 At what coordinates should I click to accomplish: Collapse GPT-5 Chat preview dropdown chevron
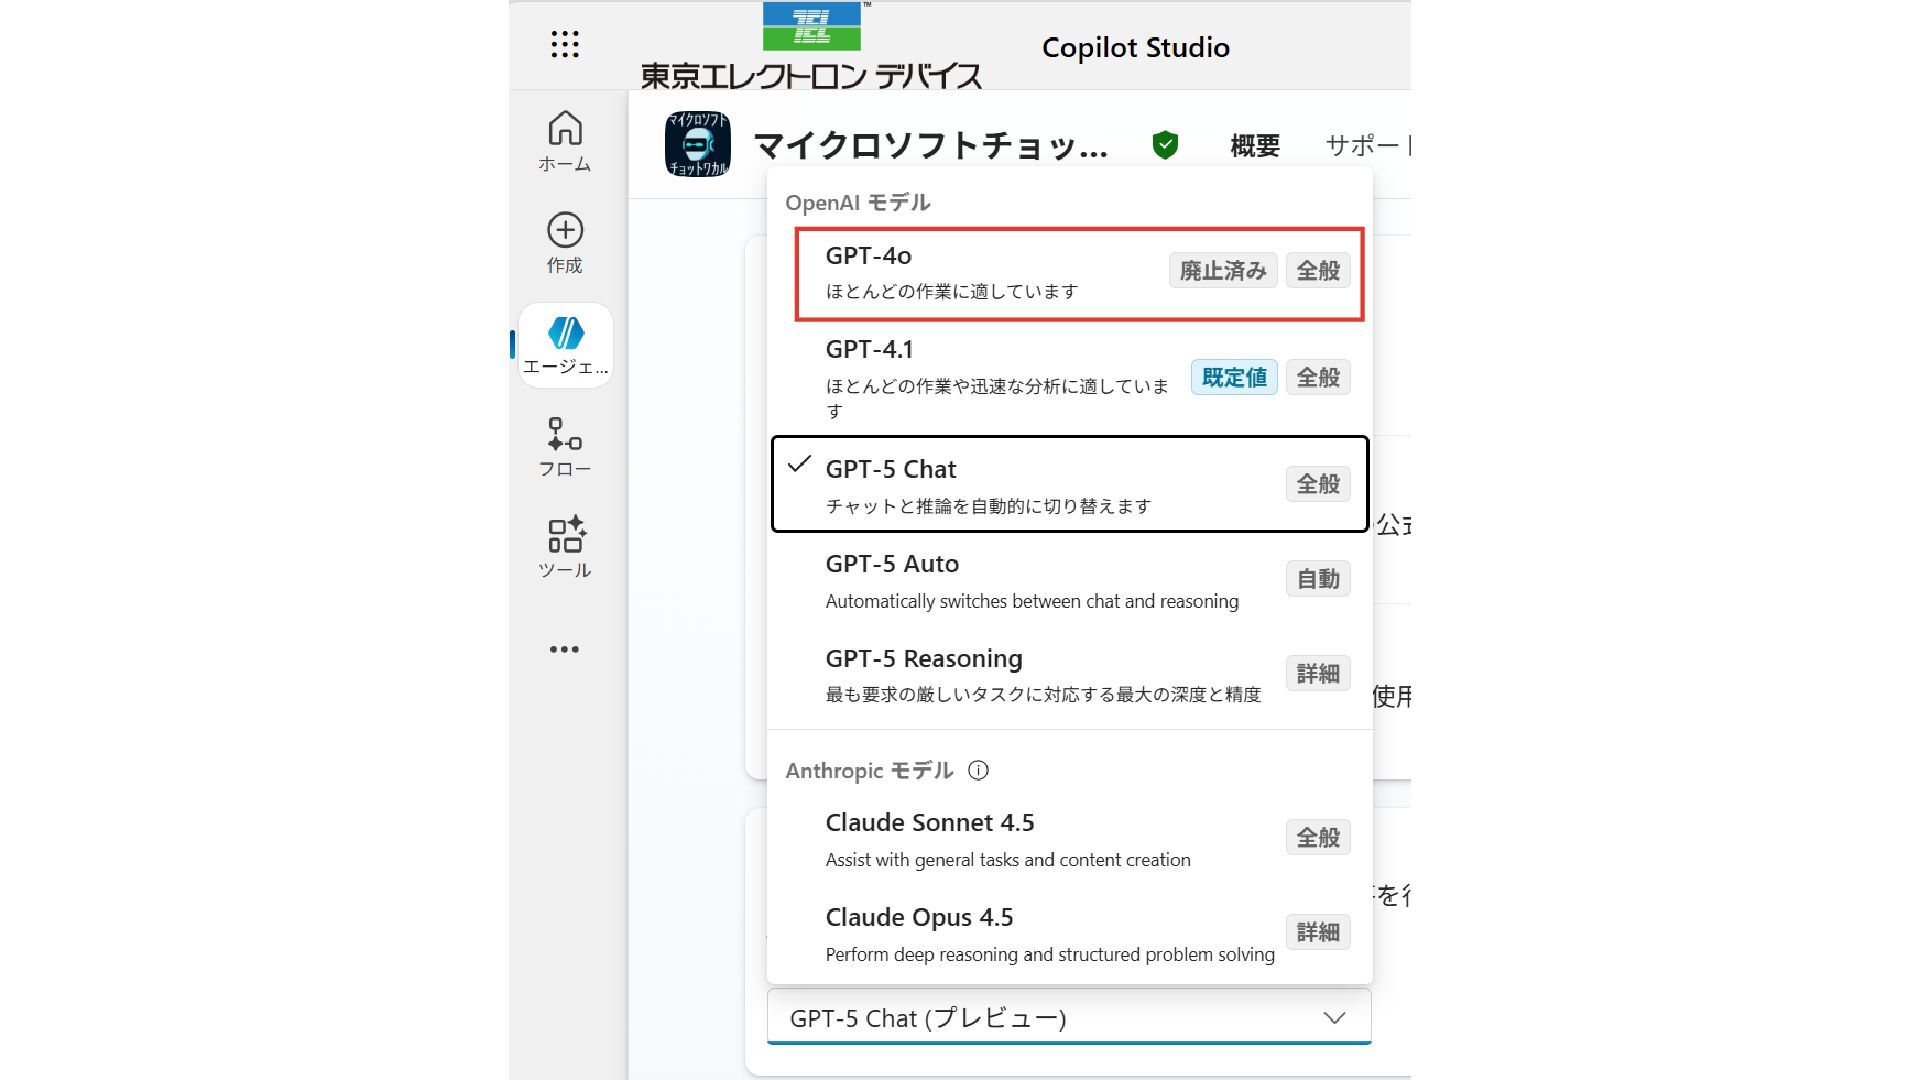point(1334,1018)
